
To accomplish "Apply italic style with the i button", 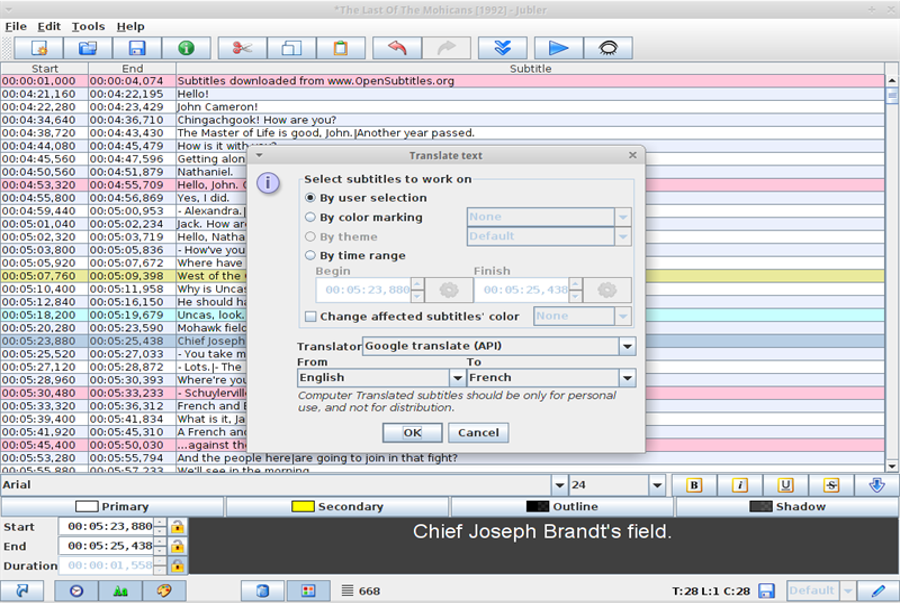I will click(x=740, y=485).
